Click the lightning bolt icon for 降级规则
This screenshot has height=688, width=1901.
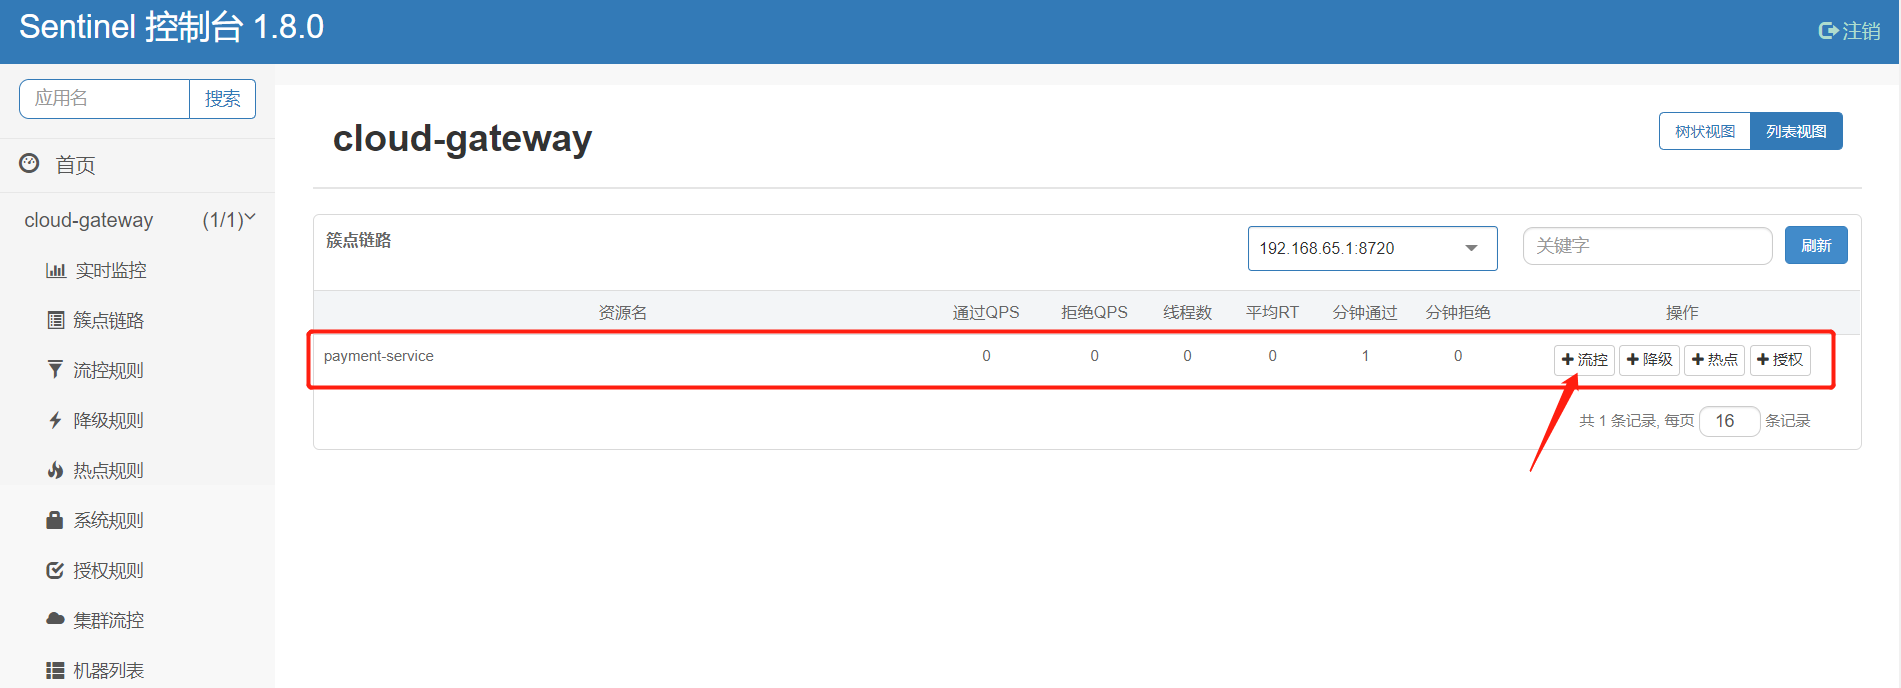55,420
